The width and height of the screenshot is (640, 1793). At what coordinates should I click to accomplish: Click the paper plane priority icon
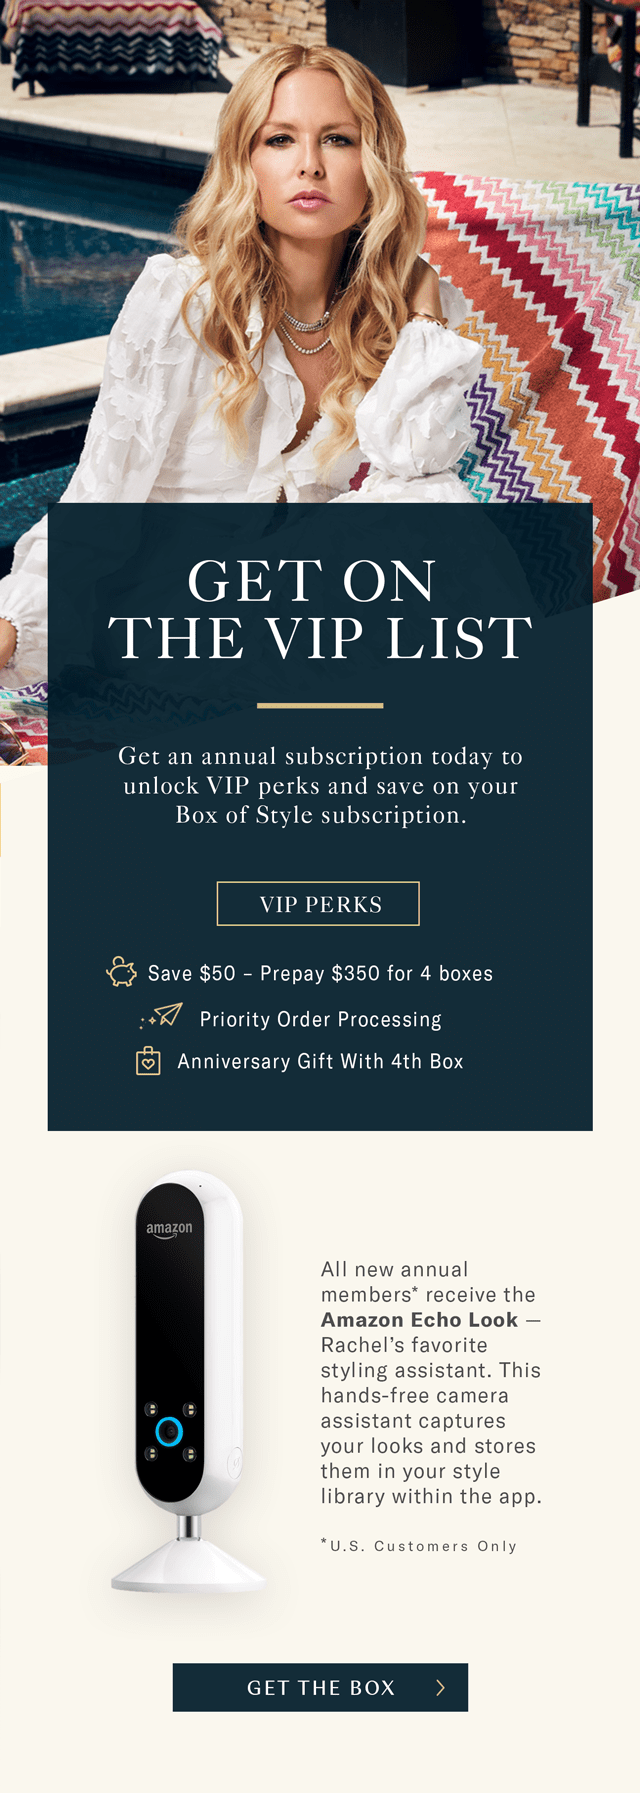point(165,1017)
